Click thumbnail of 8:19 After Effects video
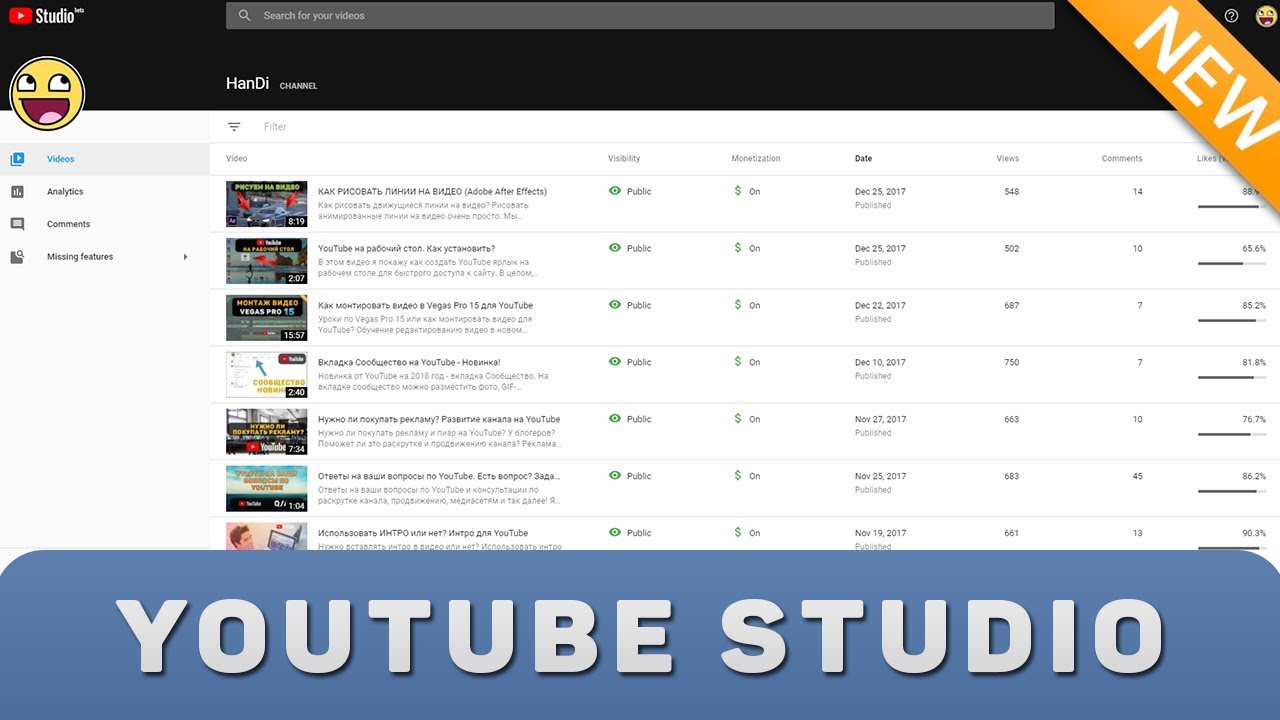 [x=267, y=204]
